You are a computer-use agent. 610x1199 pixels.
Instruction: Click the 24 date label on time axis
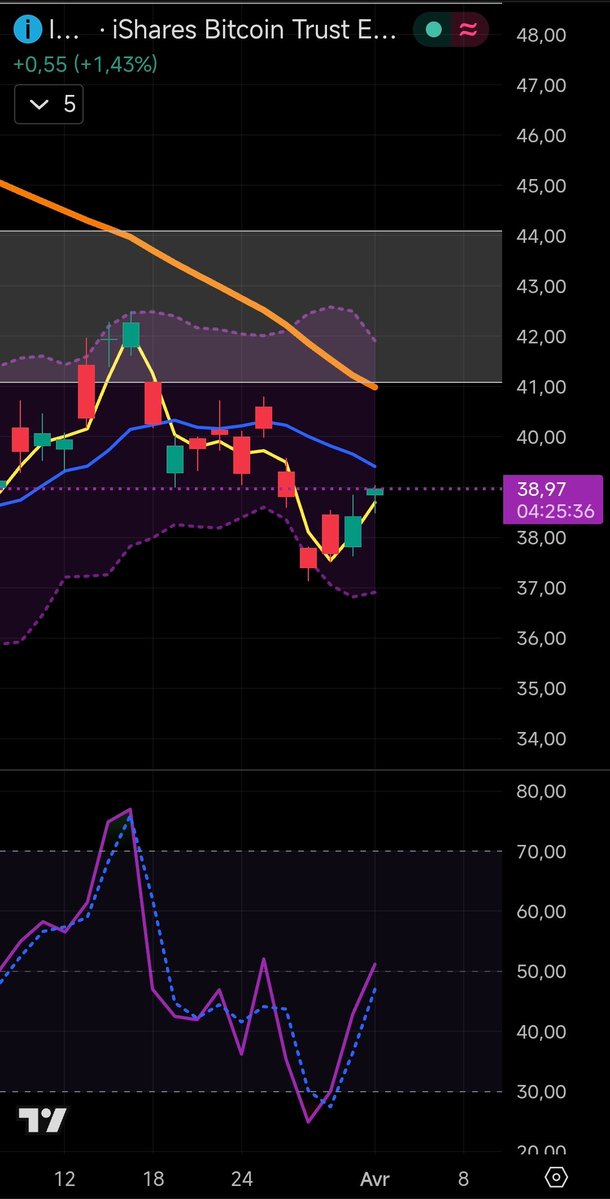(x=242, y=1178)
